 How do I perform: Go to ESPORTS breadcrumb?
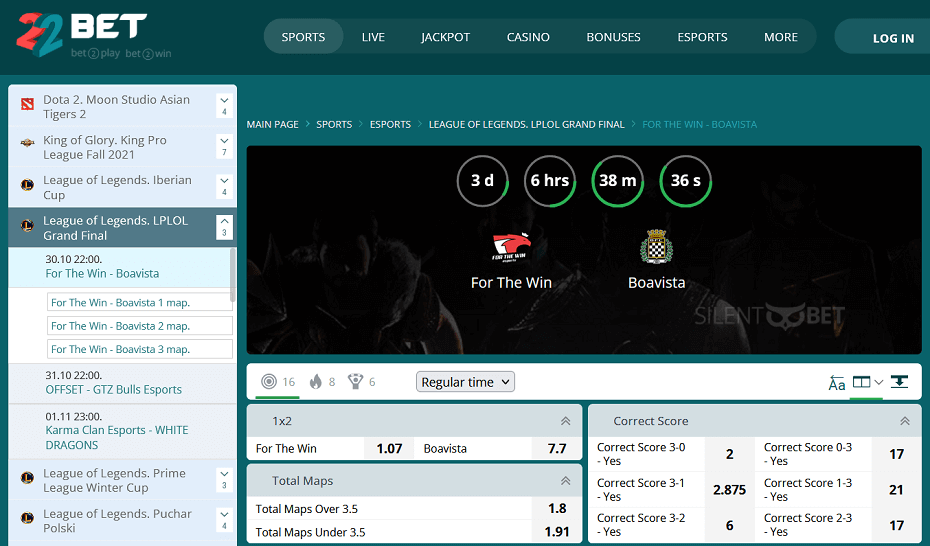[x=390, y=124]
